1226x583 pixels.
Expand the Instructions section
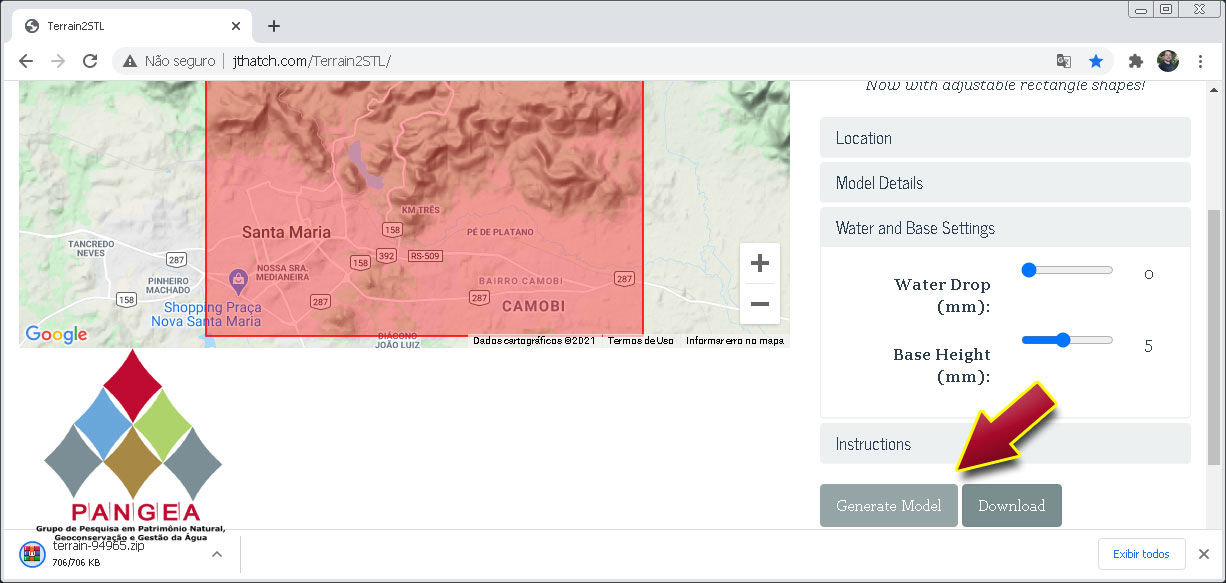(1005, 444)
